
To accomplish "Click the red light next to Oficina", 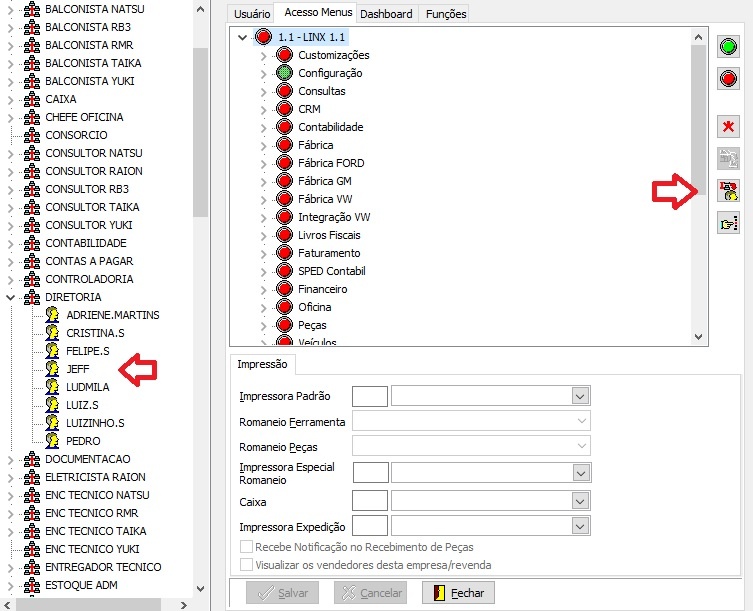I will click(x=284, y=307).
